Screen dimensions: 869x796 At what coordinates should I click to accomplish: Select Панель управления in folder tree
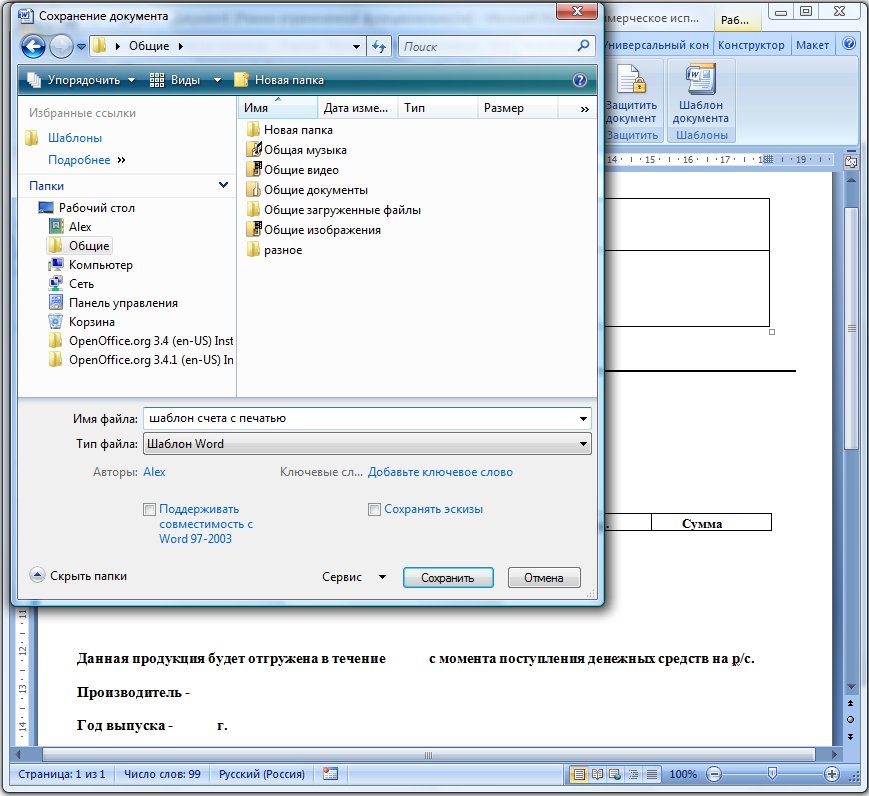point(114,303)
